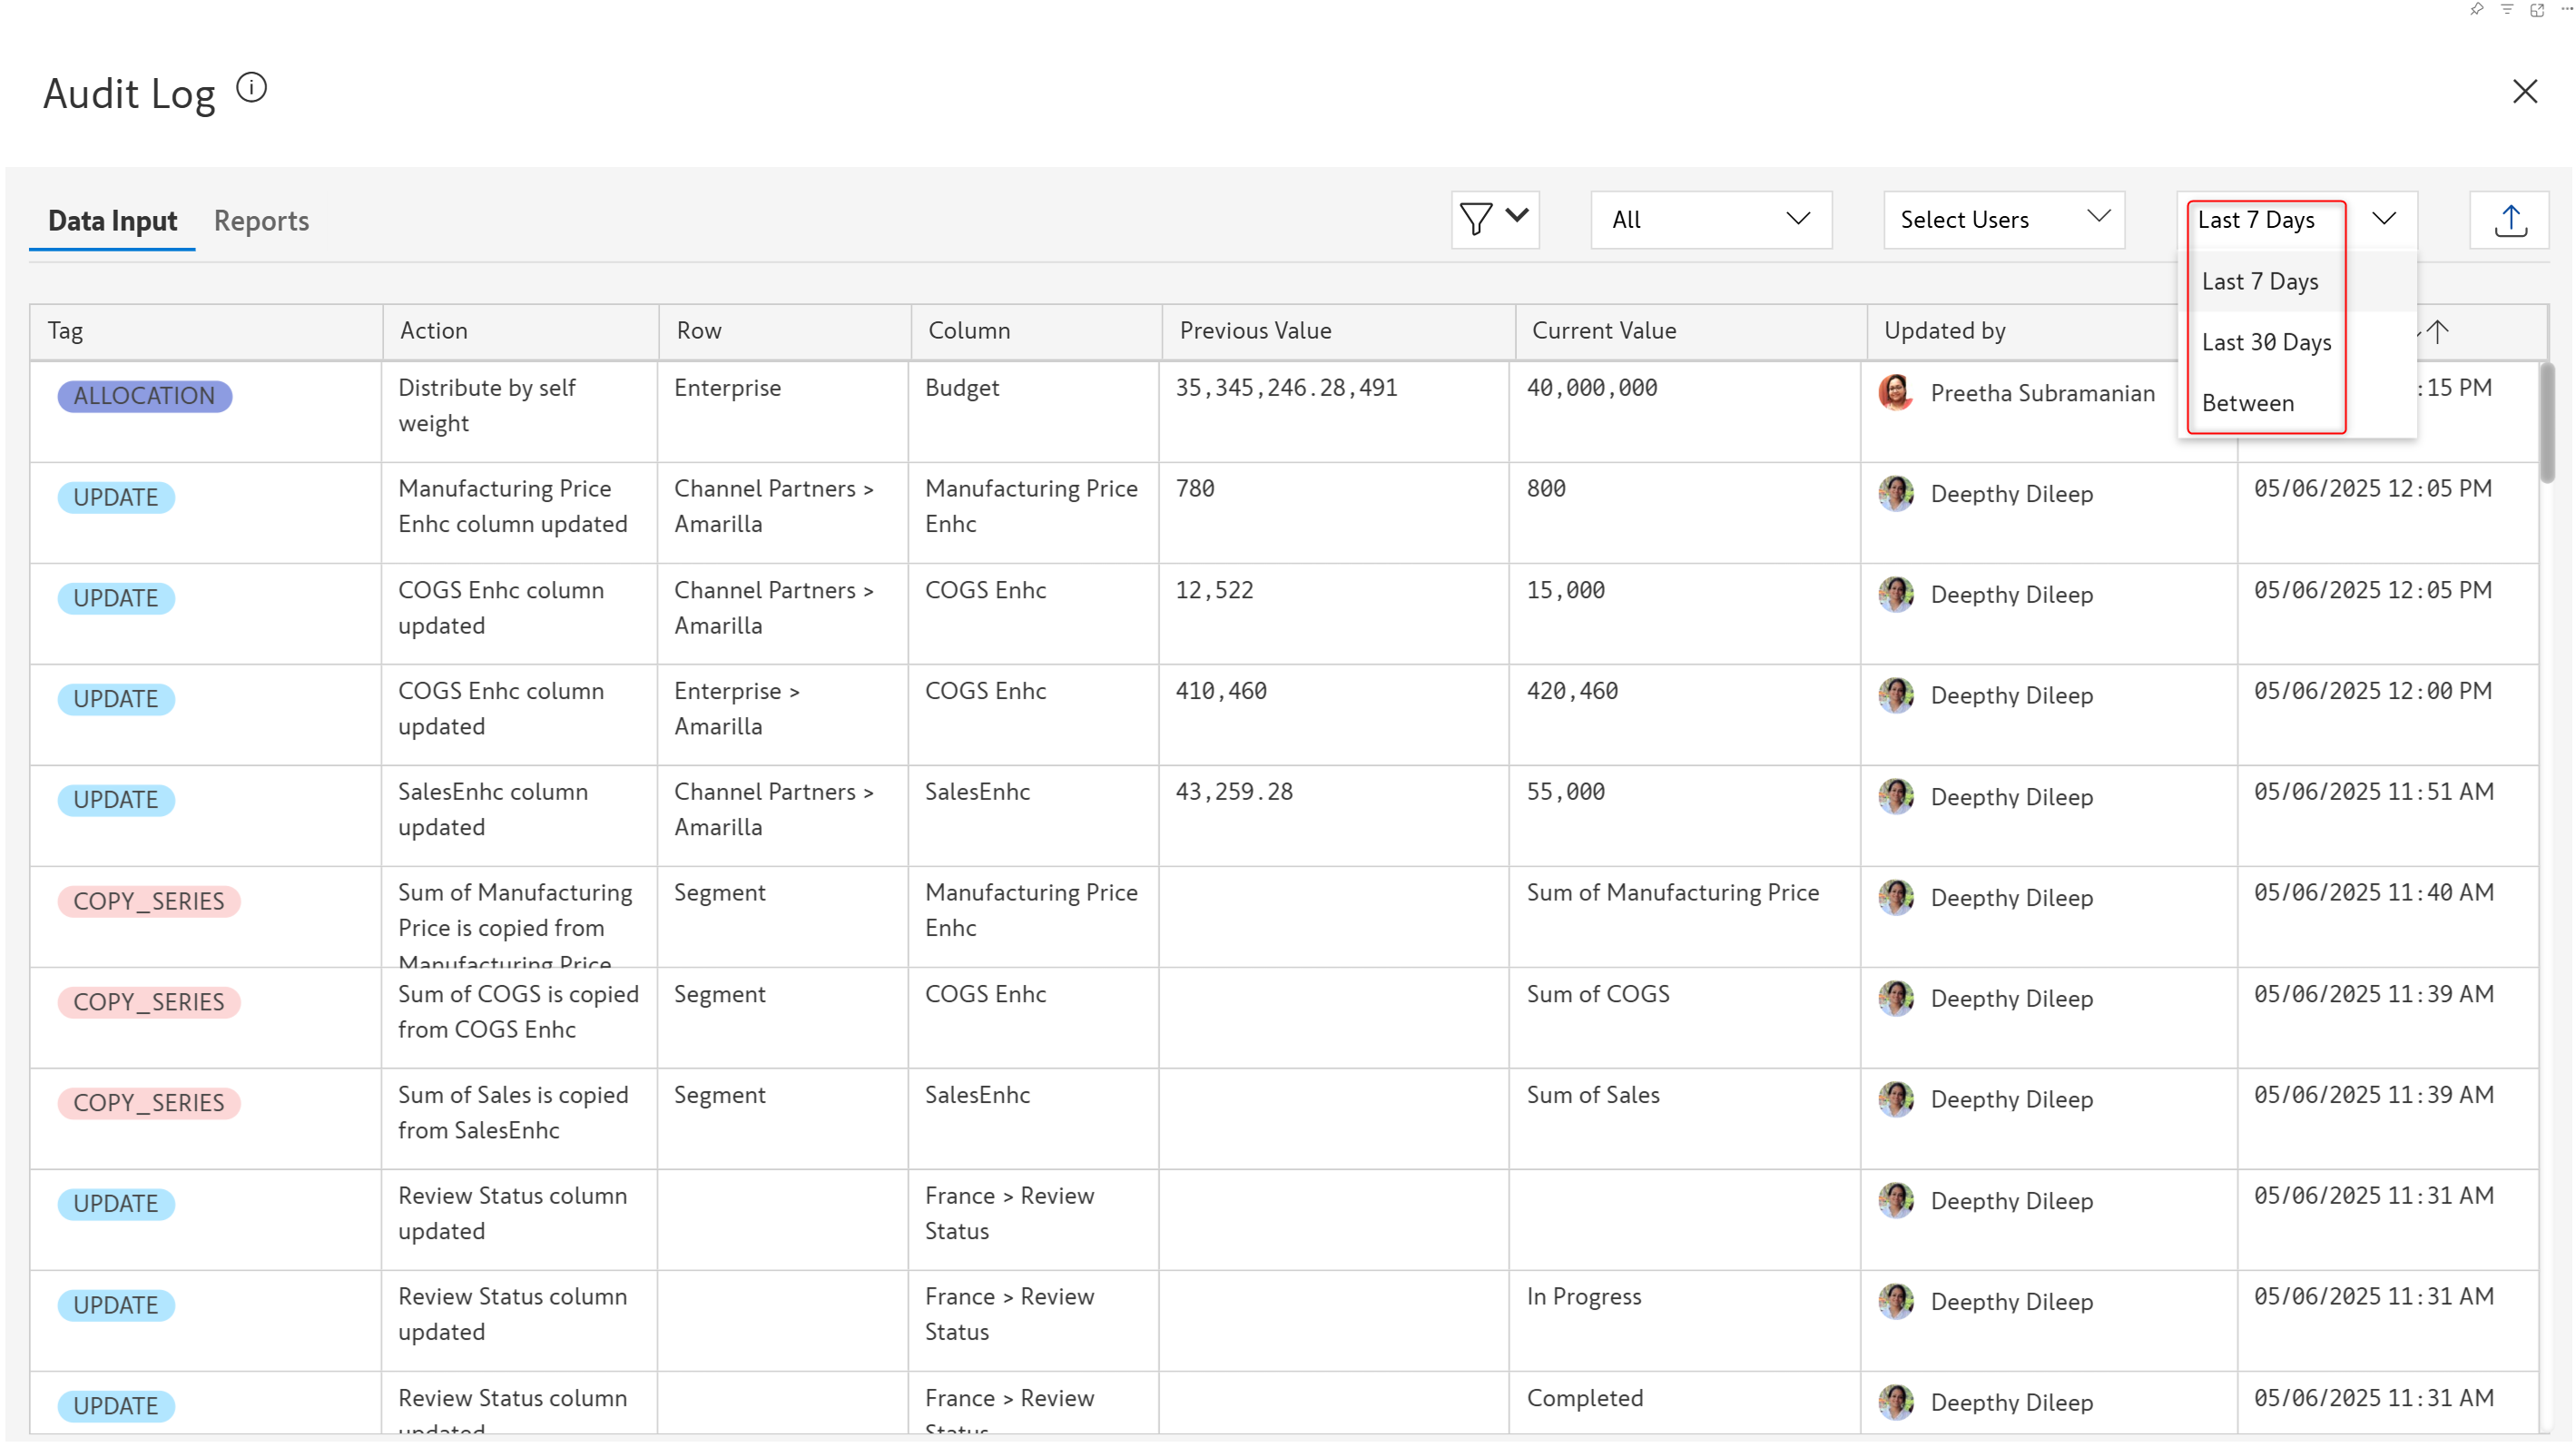The width and height of the screenshot is (2576, 1447).
Task: Open the more options ellipsis
Action: click(x=2565, y=9)
